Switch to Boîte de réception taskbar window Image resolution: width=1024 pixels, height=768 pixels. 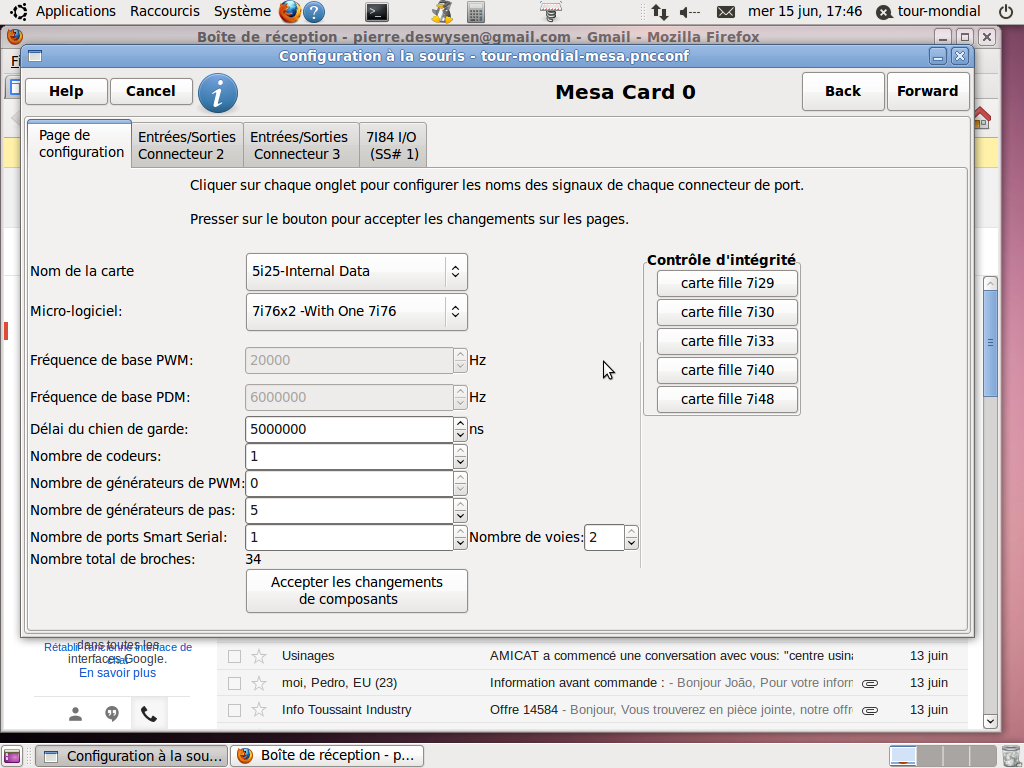(327, 756)
